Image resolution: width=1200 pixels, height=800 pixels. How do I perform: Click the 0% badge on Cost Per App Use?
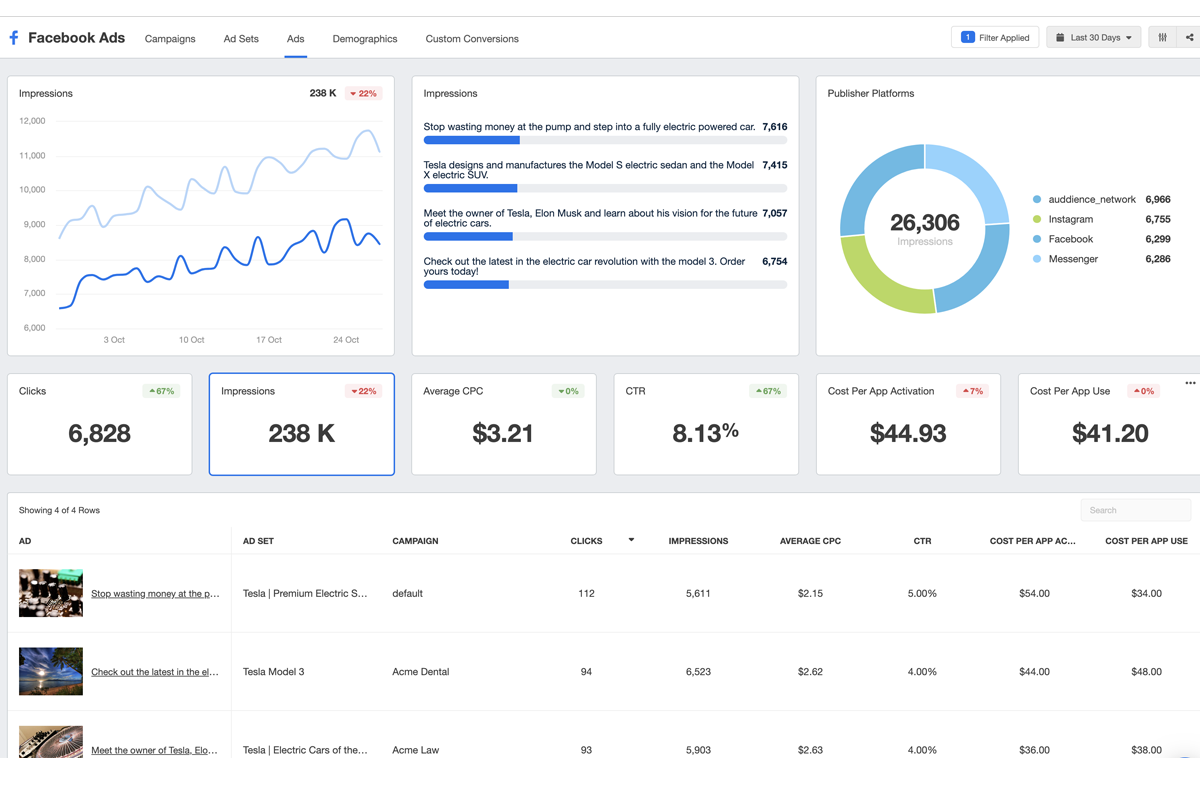coord(1143,391)
